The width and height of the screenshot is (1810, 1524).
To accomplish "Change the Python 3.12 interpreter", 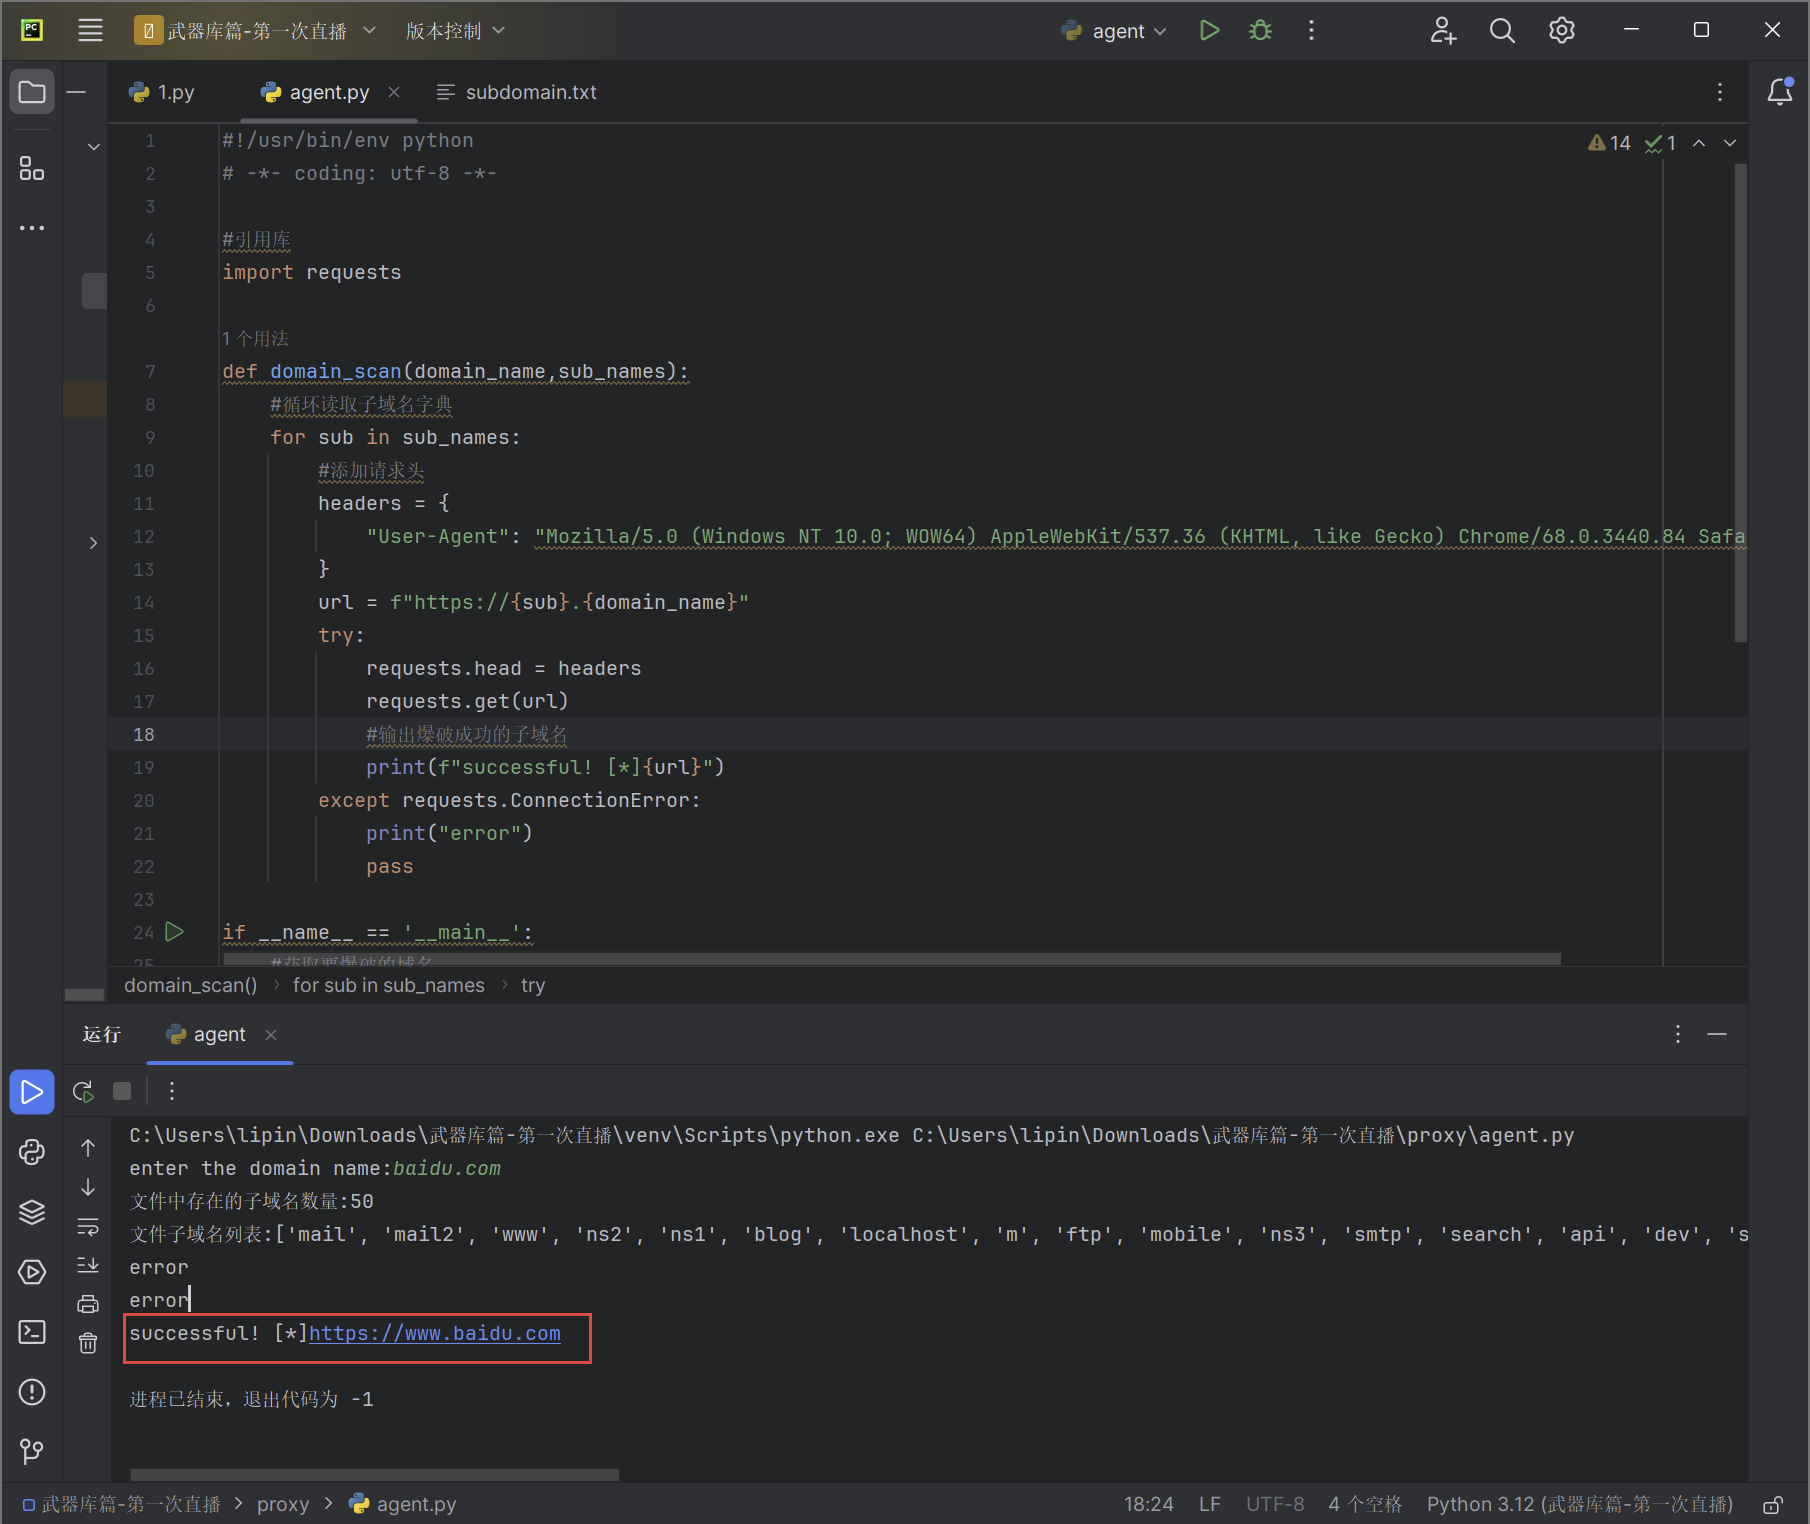I will click(1579, 1504).
